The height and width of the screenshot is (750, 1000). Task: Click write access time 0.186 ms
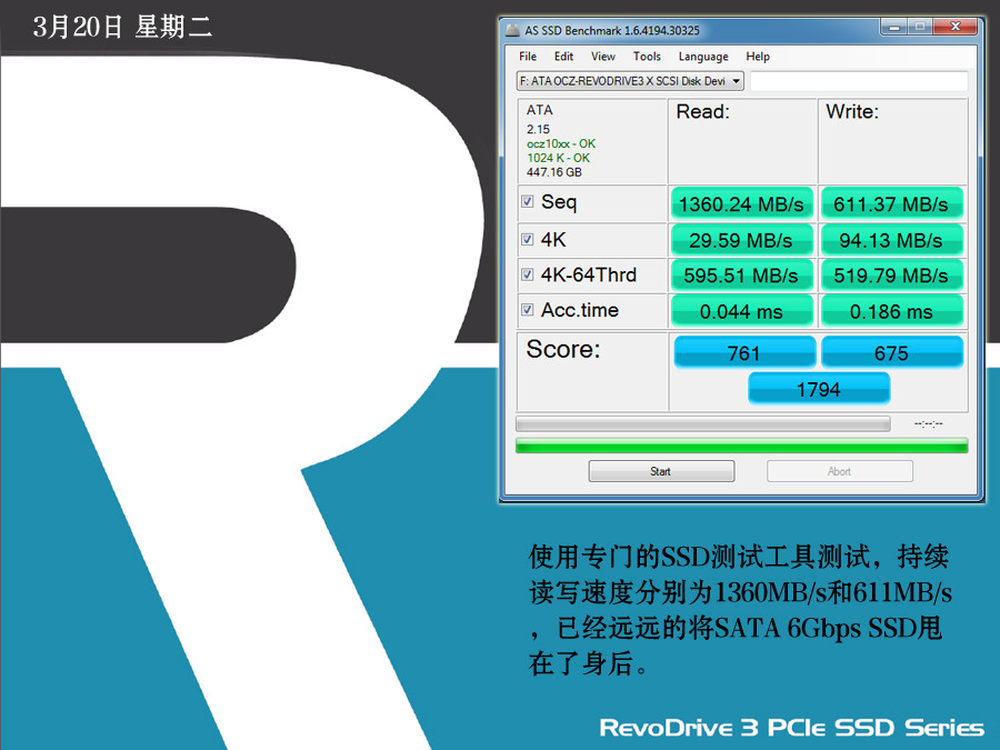click(891, 311)
